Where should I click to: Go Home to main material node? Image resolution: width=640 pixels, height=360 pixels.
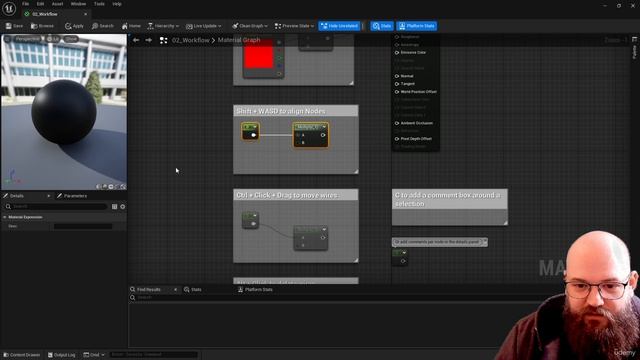pyautogui.click(x=131, y=26)
